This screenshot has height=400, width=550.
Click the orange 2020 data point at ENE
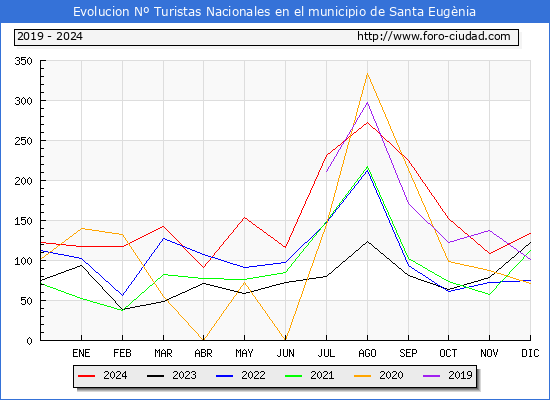[x=81, y=228]
